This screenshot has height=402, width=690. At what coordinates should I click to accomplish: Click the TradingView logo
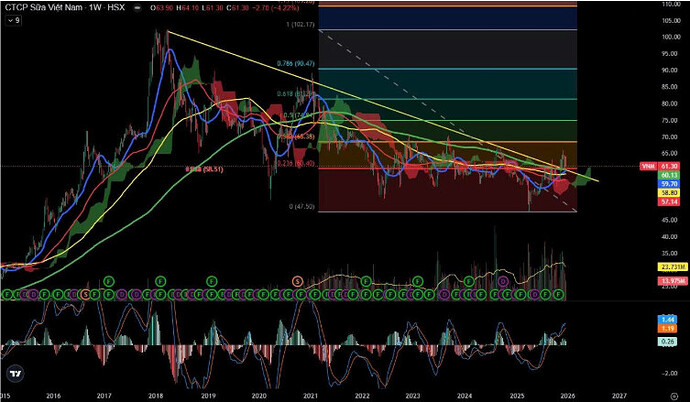[x=15, y=373]
